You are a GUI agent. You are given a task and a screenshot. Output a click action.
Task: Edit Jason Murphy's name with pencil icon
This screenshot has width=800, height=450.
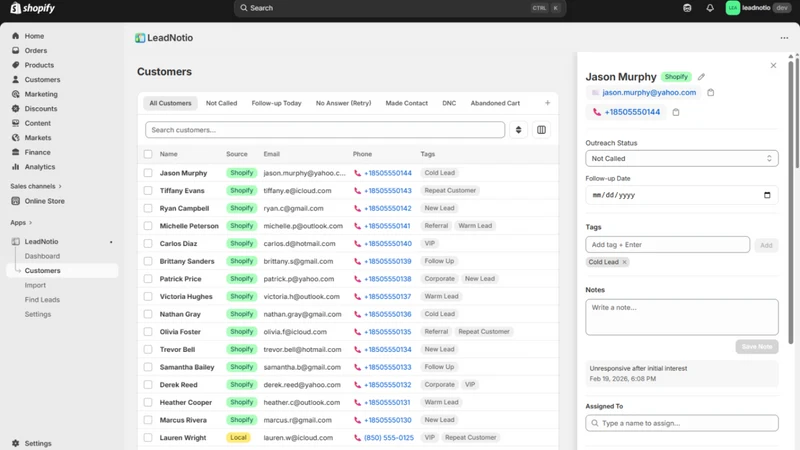702,77
